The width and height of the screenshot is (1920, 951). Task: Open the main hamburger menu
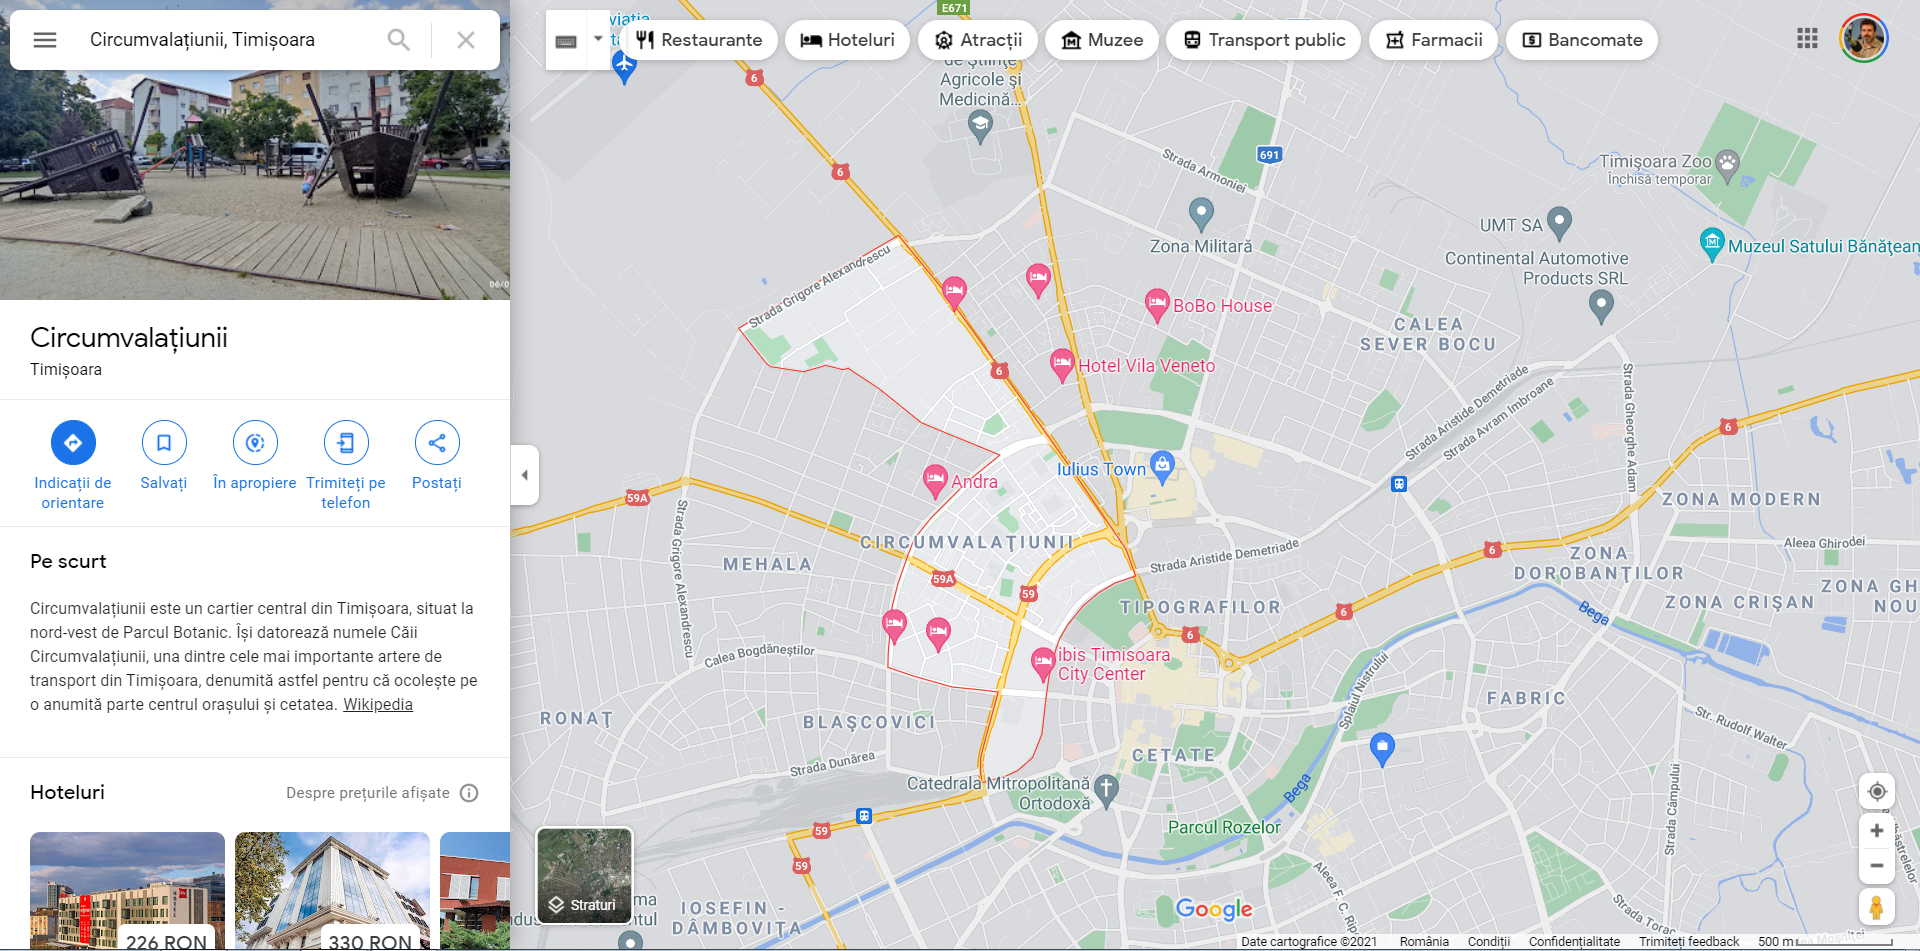pos(45,40)
